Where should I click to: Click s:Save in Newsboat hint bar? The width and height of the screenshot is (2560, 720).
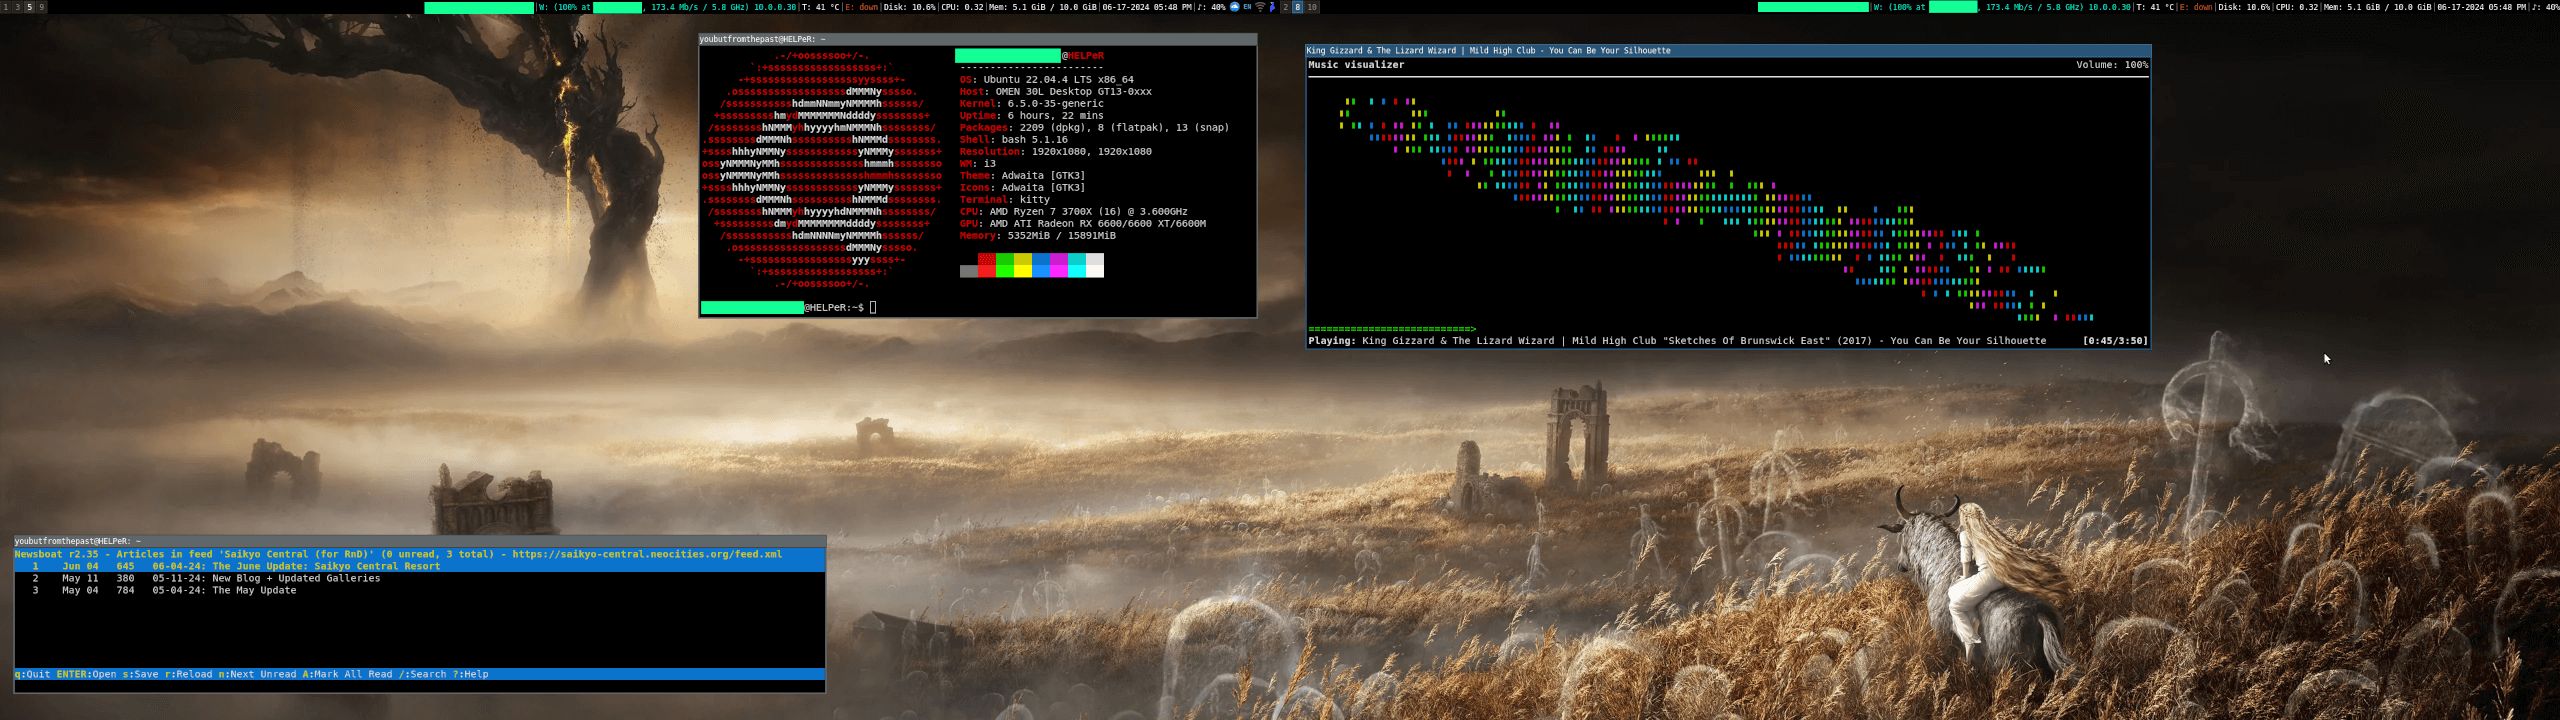pos(140,674)
